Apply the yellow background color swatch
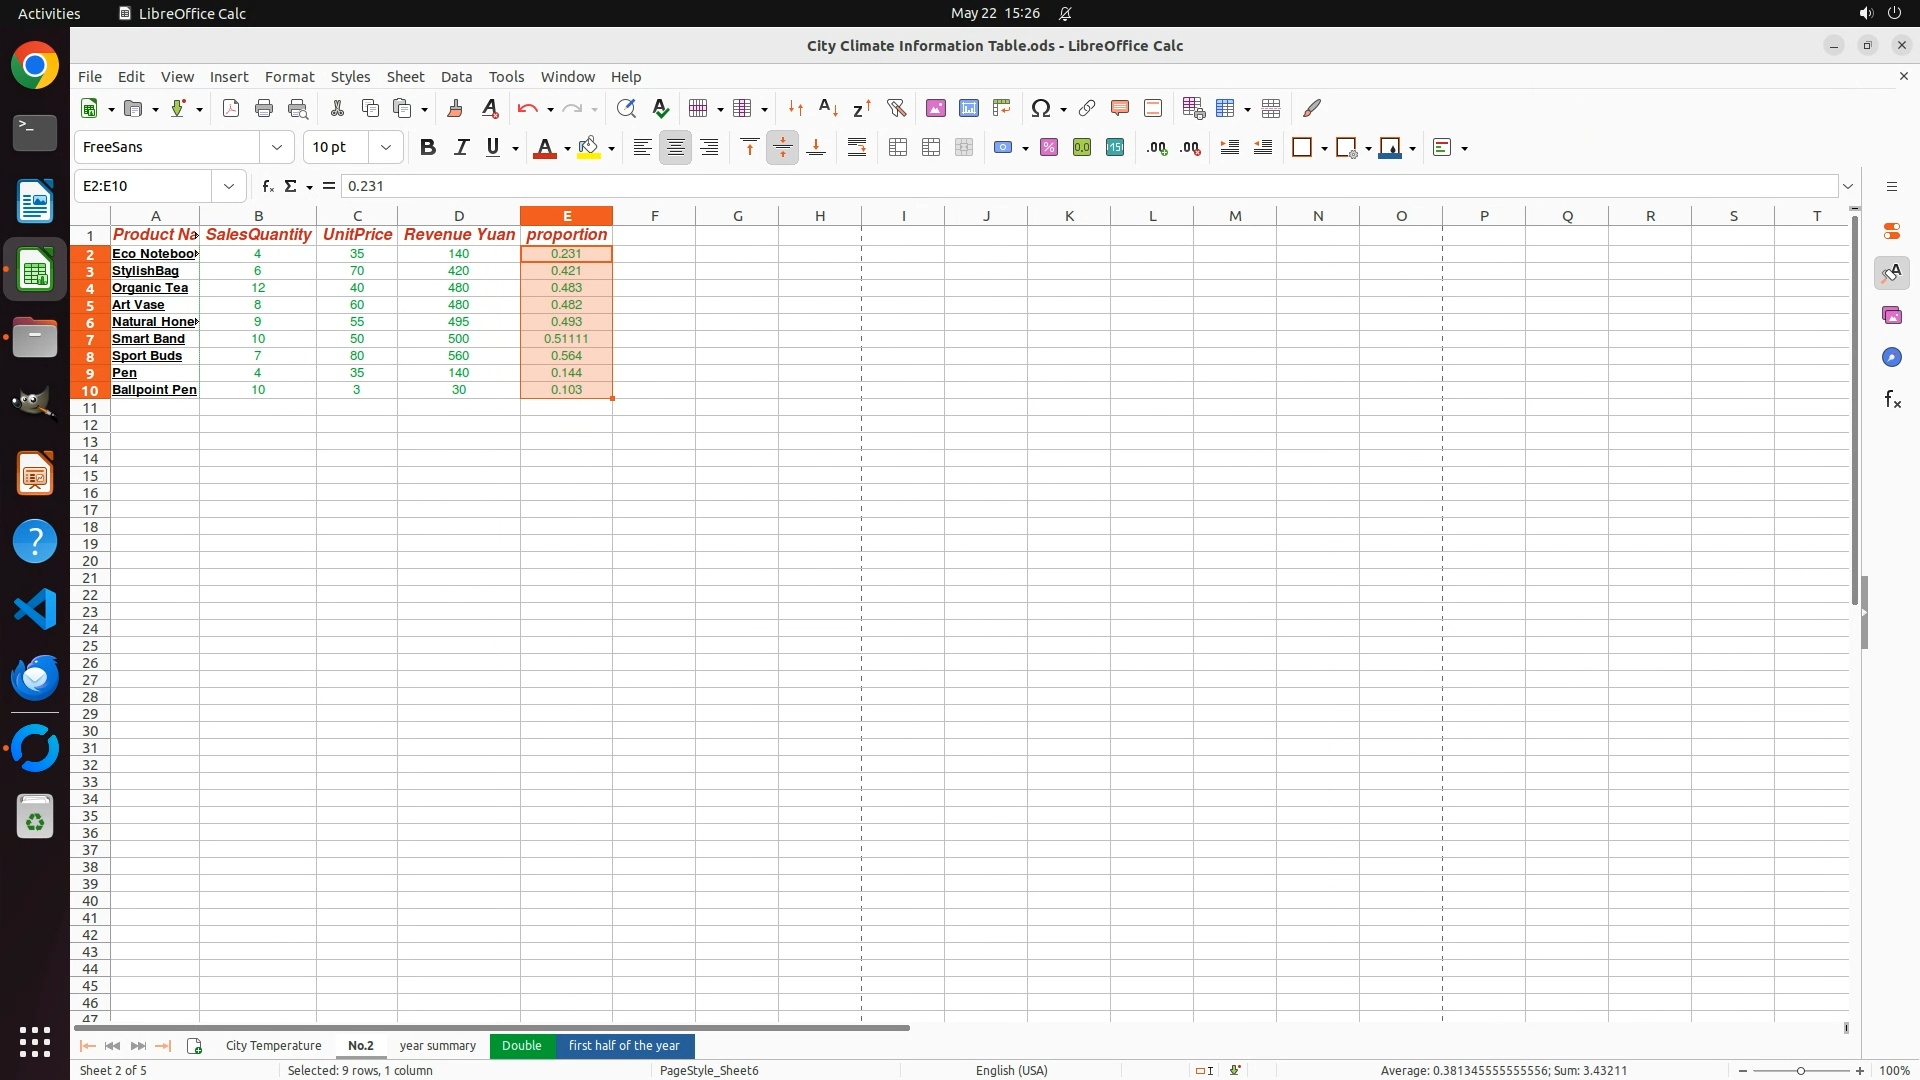Screen dimensions: 1920x1080 pyautogui.click(x=589, y=148)
